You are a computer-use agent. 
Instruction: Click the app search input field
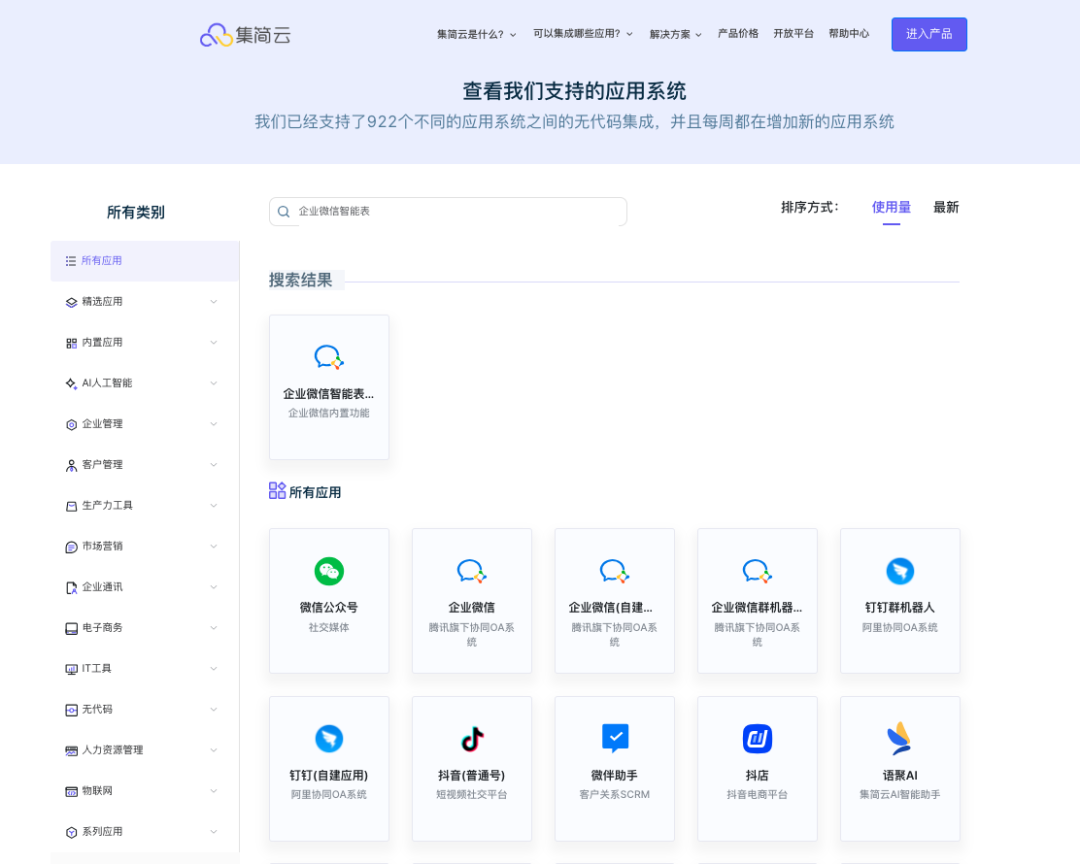pos(448,212)
